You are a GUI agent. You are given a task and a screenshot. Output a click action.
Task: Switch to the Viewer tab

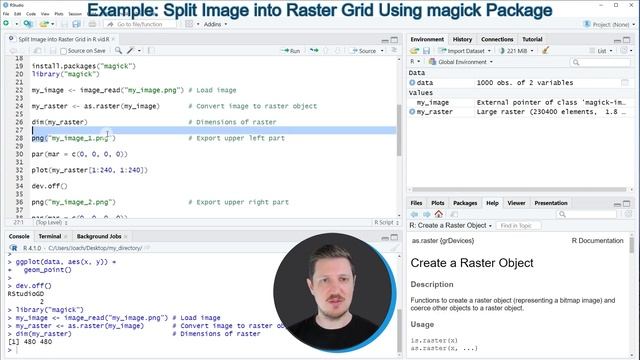[x=516, y=203]
